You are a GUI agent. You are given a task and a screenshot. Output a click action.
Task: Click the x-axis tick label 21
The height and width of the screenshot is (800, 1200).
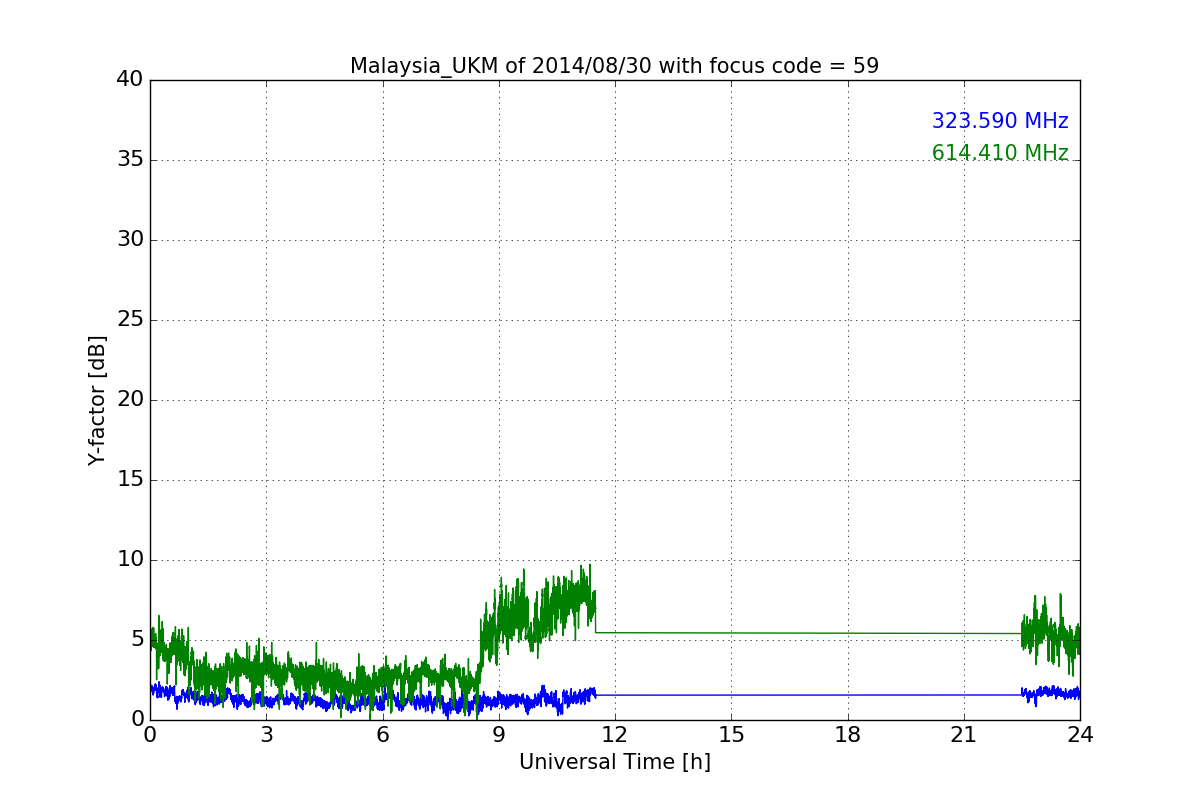point(964,735)
